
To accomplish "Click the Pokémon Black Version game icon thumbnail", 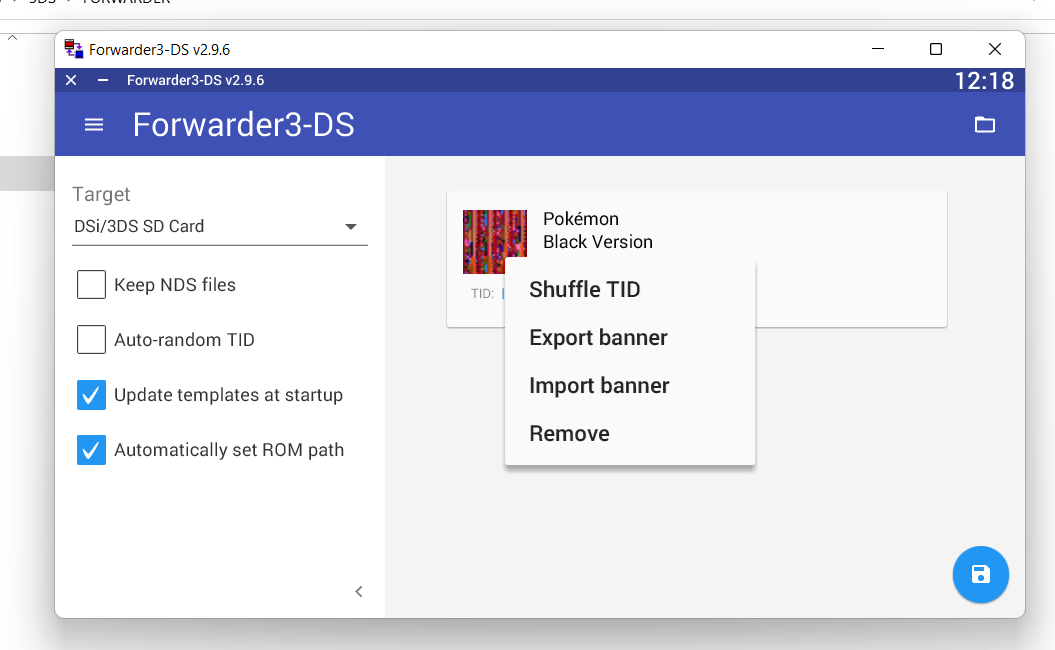I will (495, 242).
